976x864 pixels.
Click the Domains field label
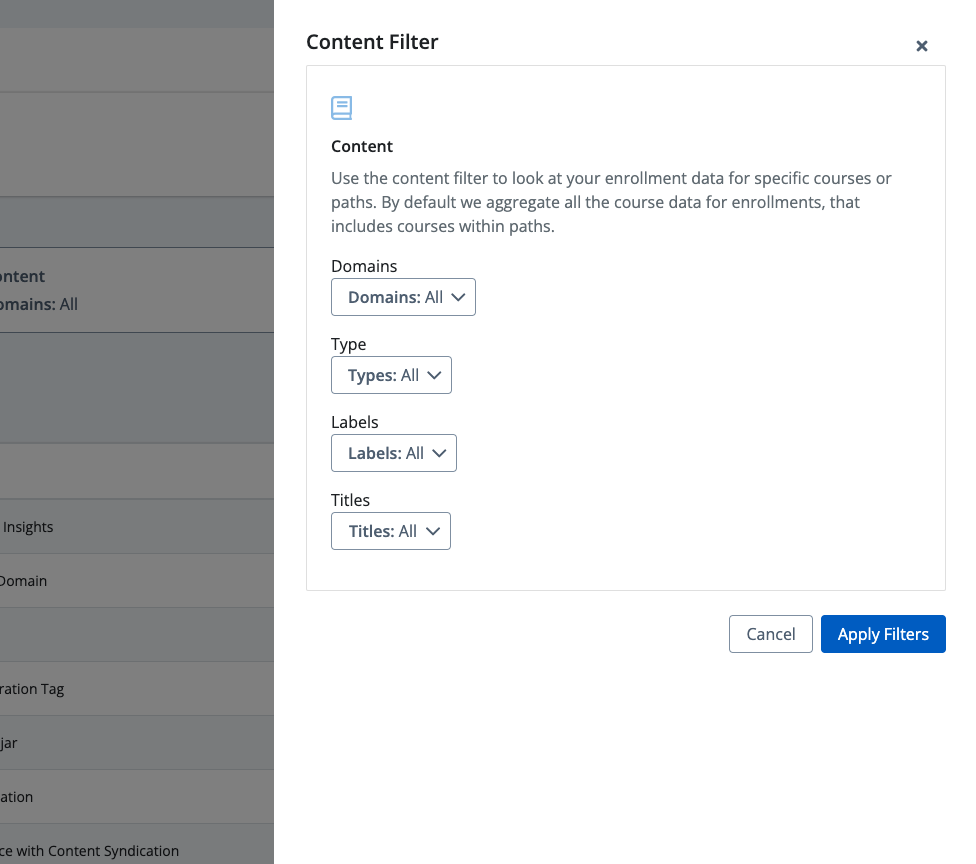(364, 266)
